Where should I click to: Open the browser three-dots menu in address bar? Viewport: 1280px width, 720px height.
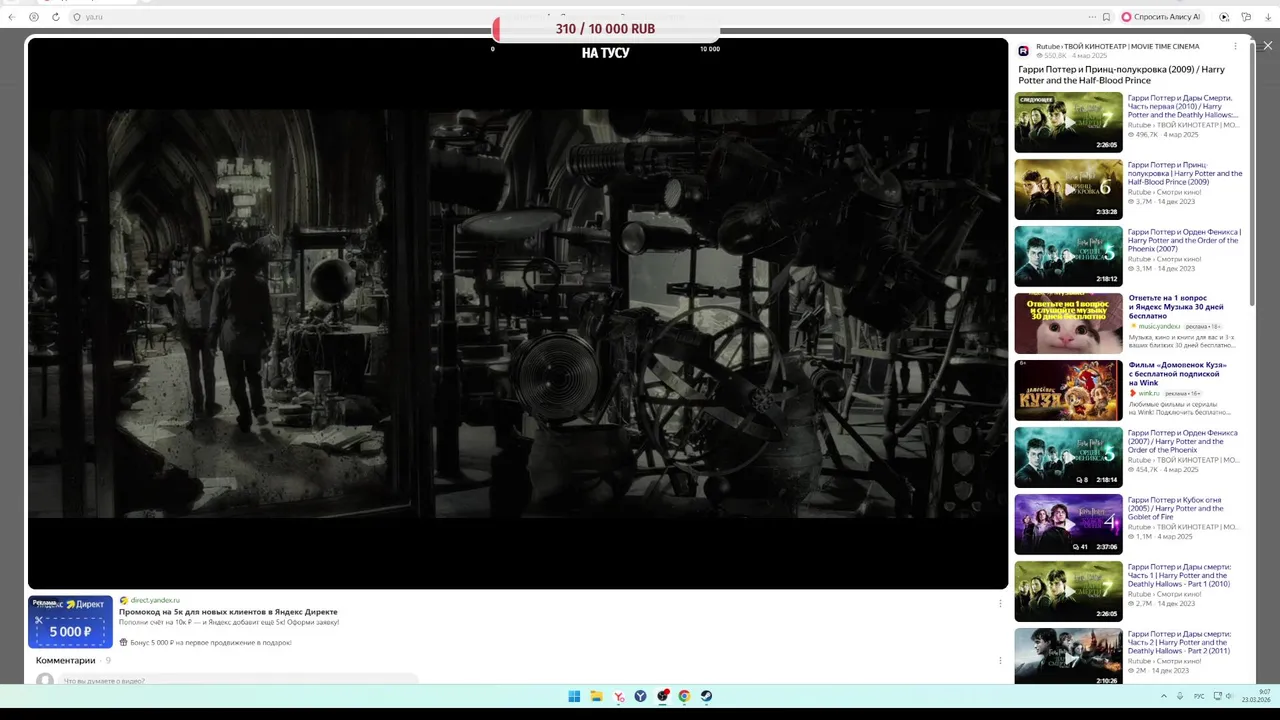(x=1092, y=17)
